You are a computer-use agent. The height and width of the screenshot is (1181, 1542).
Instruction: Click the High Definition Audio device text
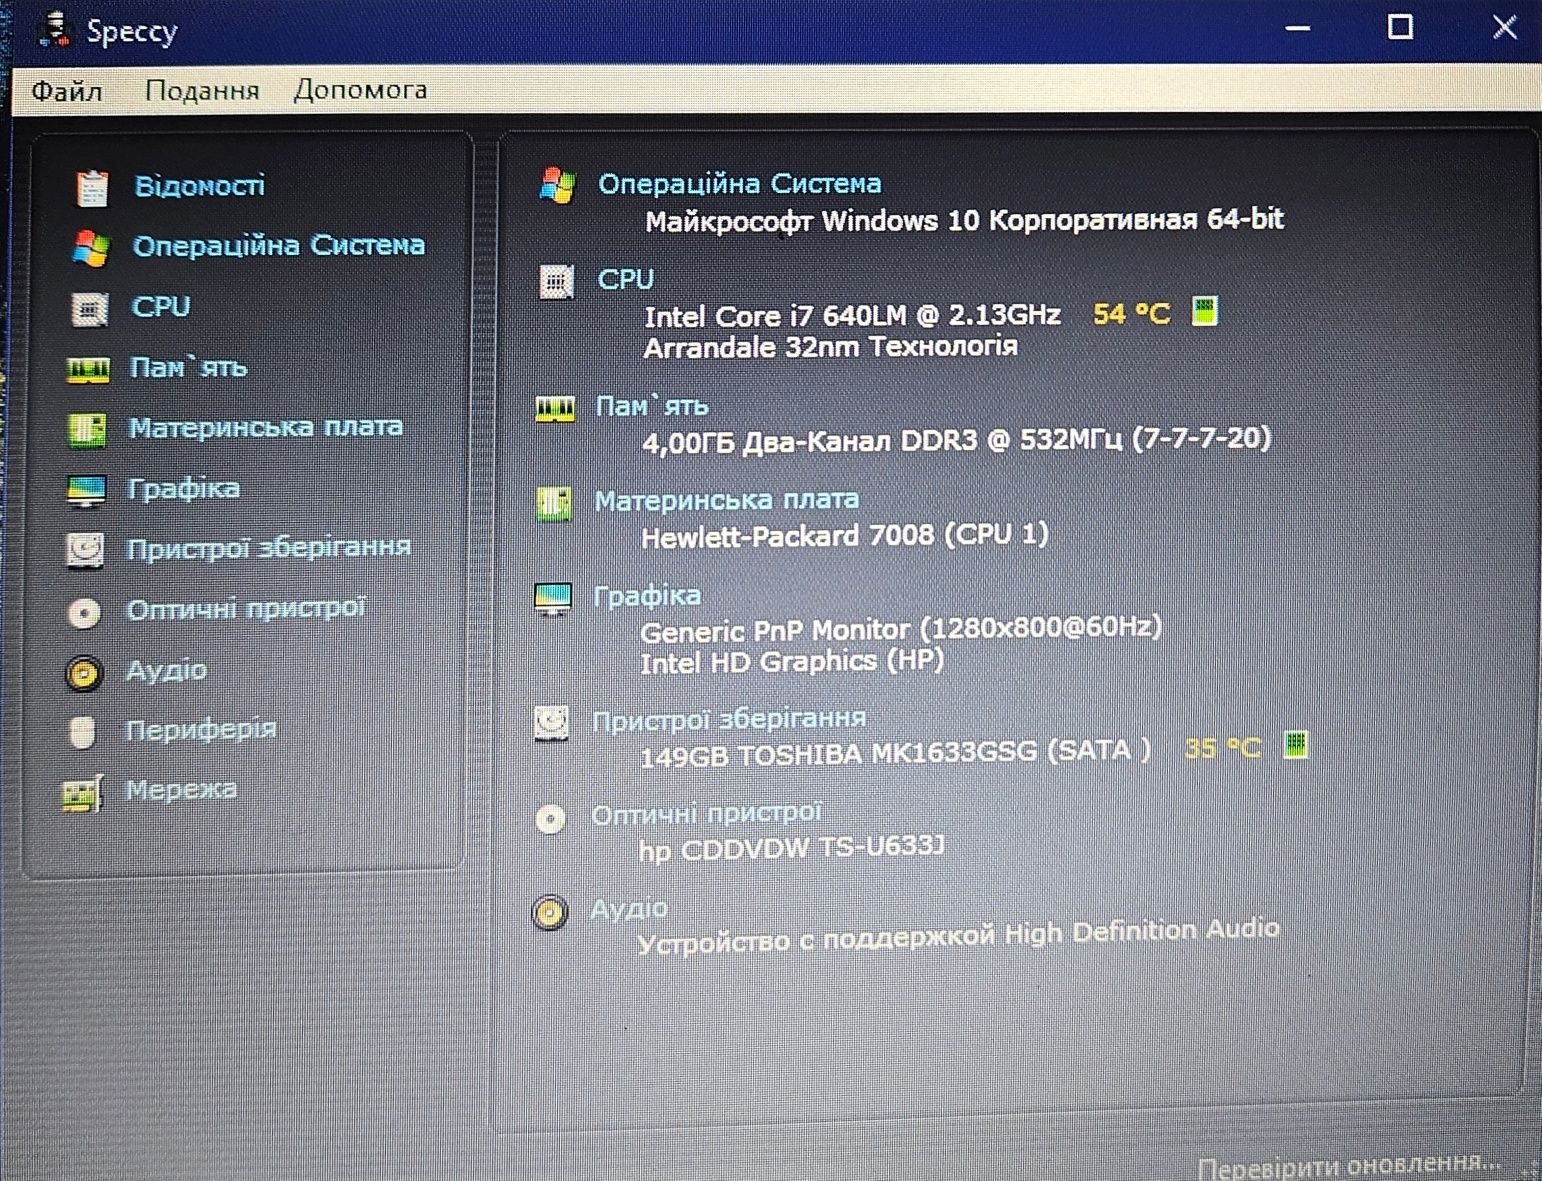click(x=958, y=937)
